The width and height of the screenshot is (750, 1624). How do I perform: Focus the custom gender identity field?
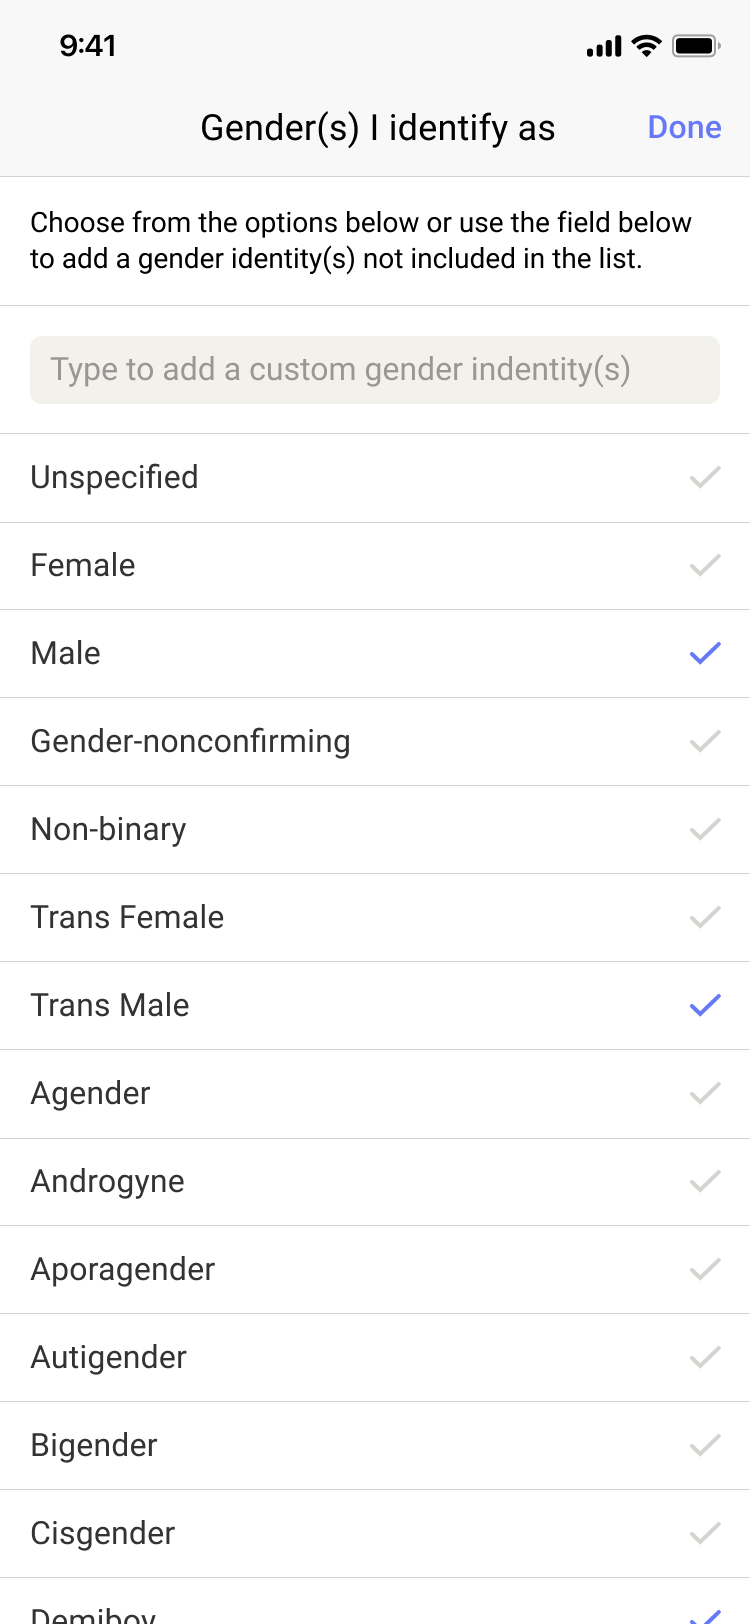[374, 370]
